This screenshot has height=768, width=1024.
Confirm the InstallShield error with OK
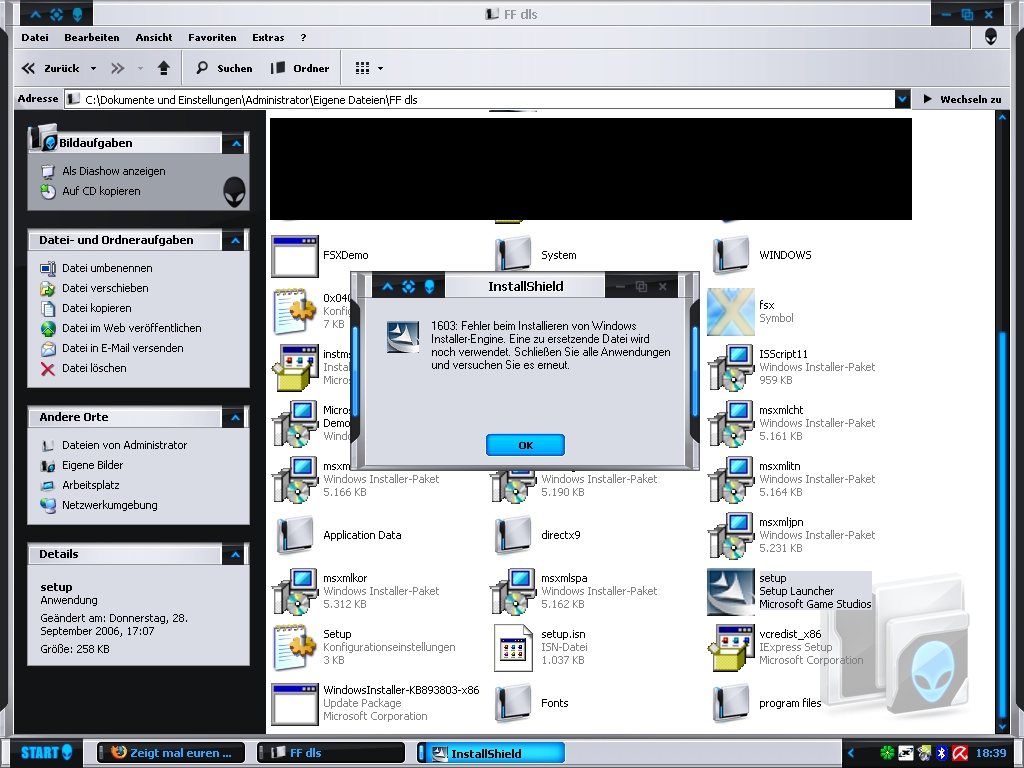525,445
